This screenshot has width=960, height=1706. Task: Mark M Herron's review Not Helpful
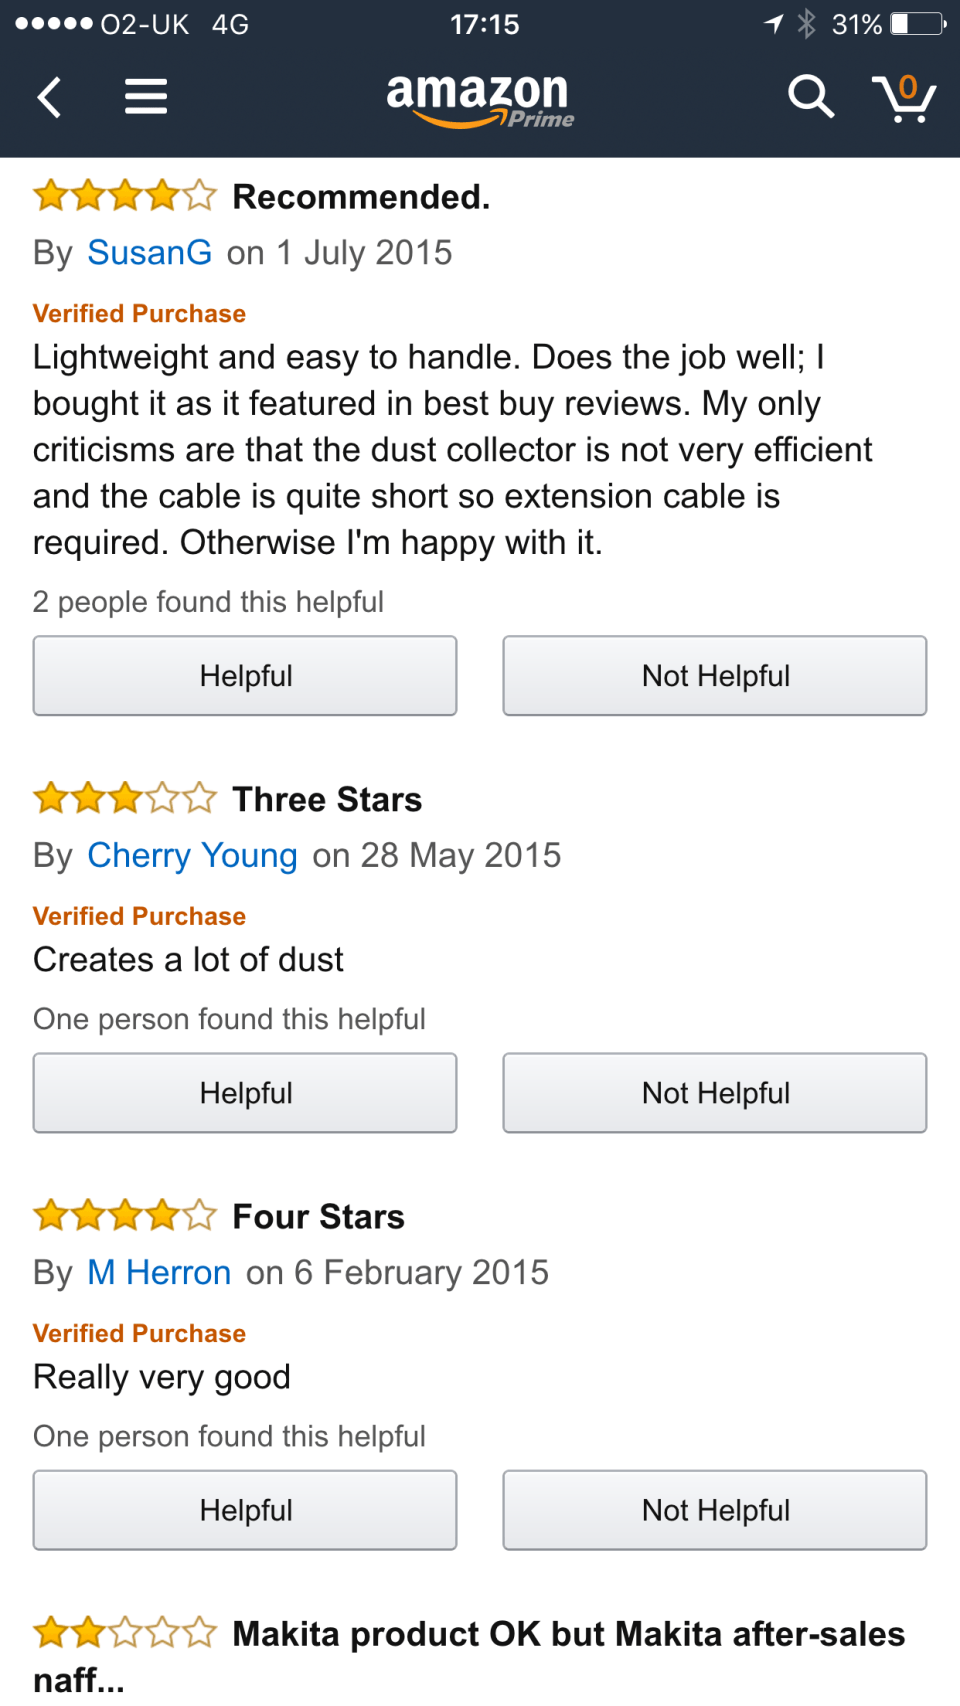point(715,1510)
